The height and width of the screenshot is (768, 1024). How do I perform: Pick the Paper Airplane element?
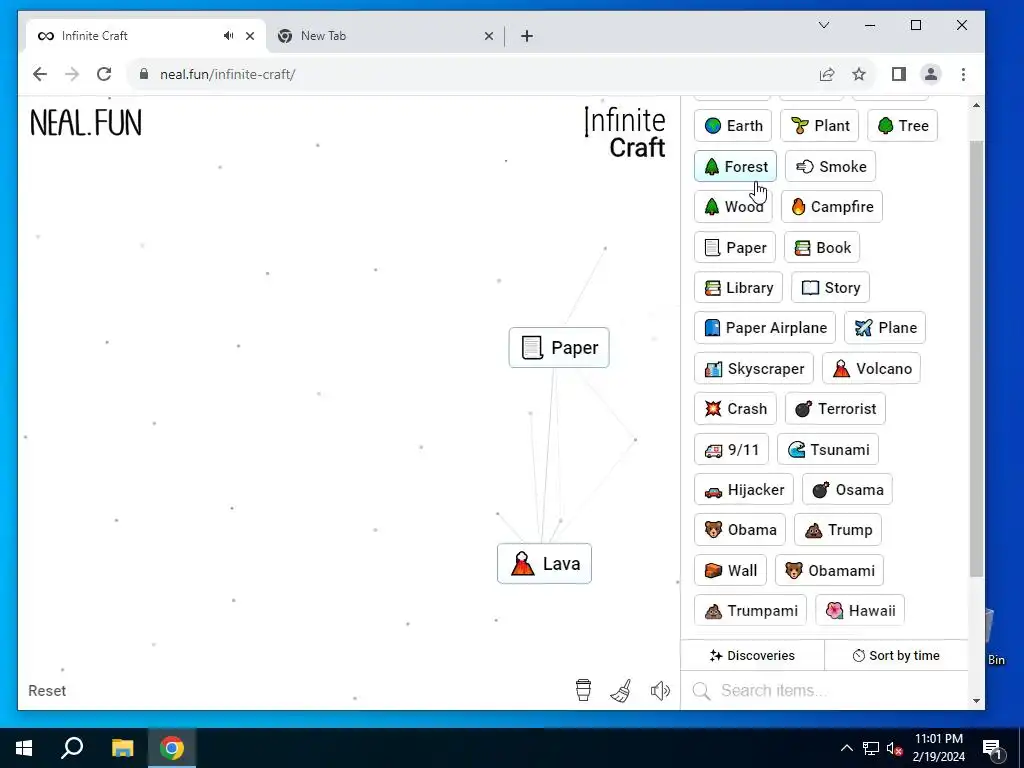tap(765, 328)
